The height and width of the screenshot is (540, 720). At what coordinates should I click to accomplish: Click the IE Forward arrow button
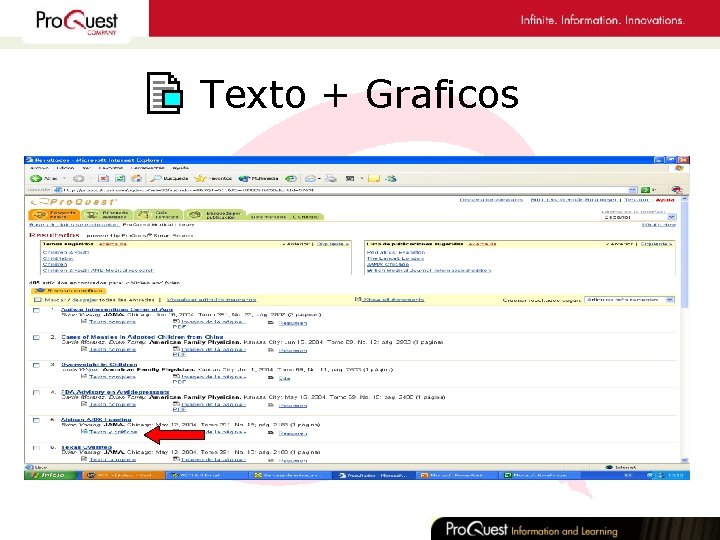[x=79, y=178]
